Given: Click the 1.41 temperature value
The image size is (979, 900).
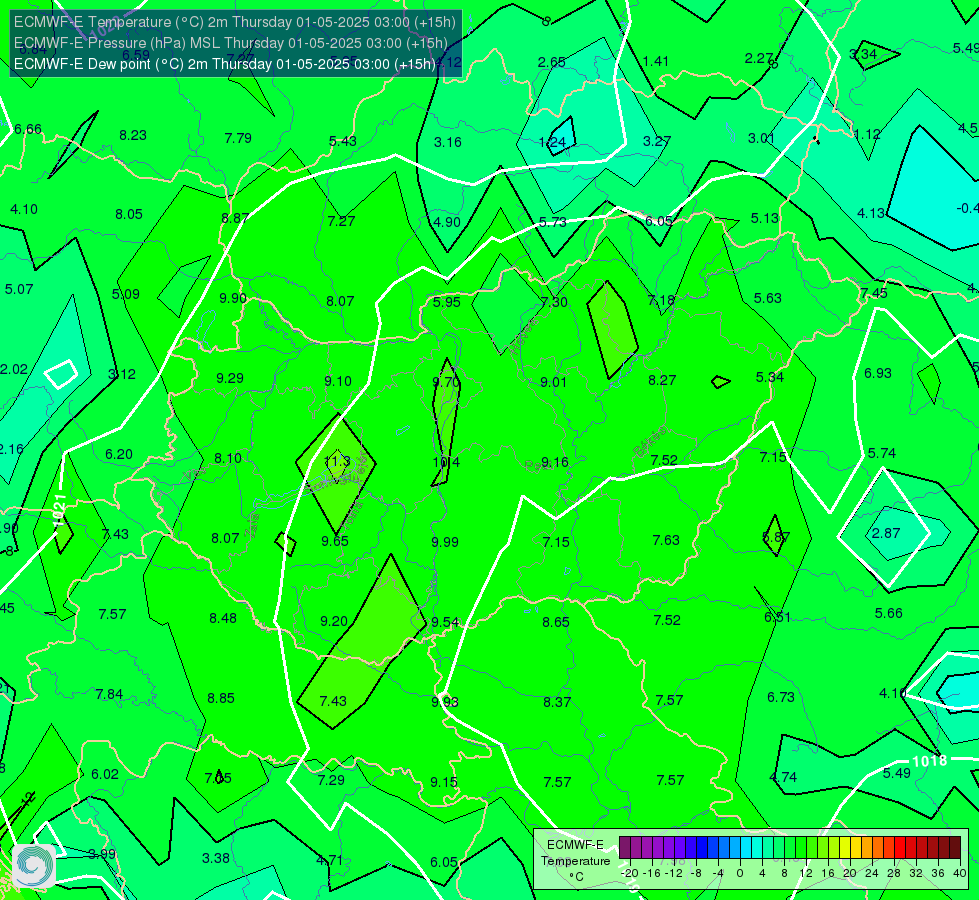Looking at the screenshot, I should (656, 61).
